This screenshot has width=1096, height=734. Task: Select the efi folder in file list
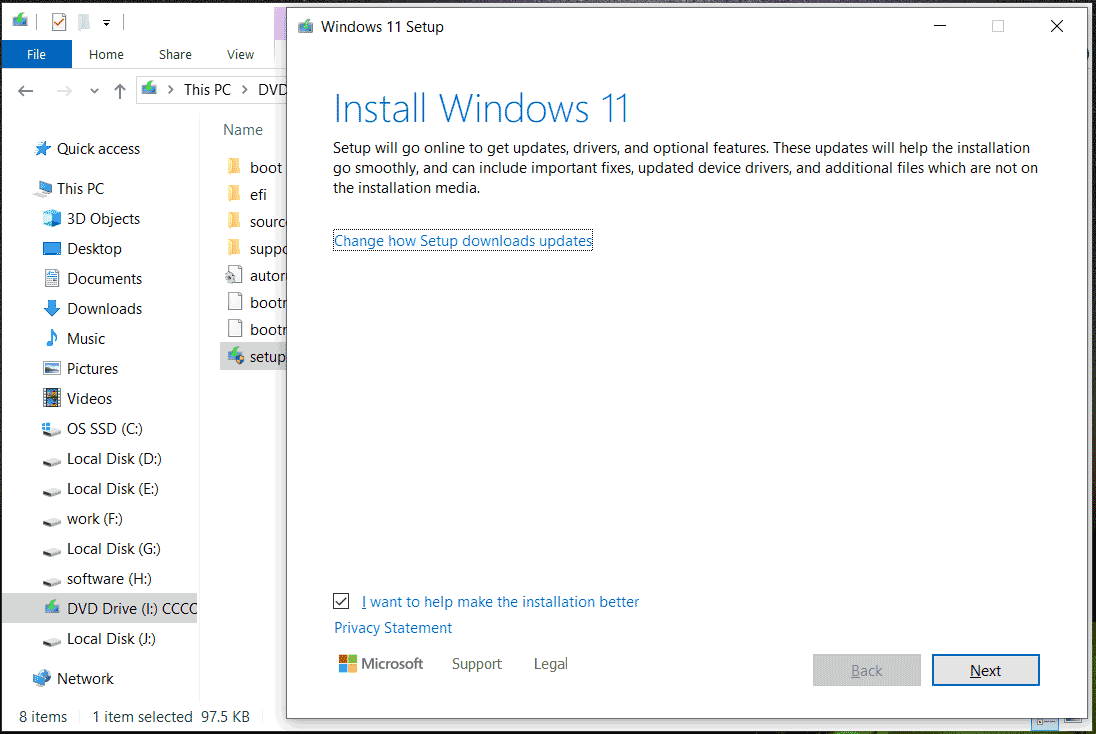pos(247,194)
